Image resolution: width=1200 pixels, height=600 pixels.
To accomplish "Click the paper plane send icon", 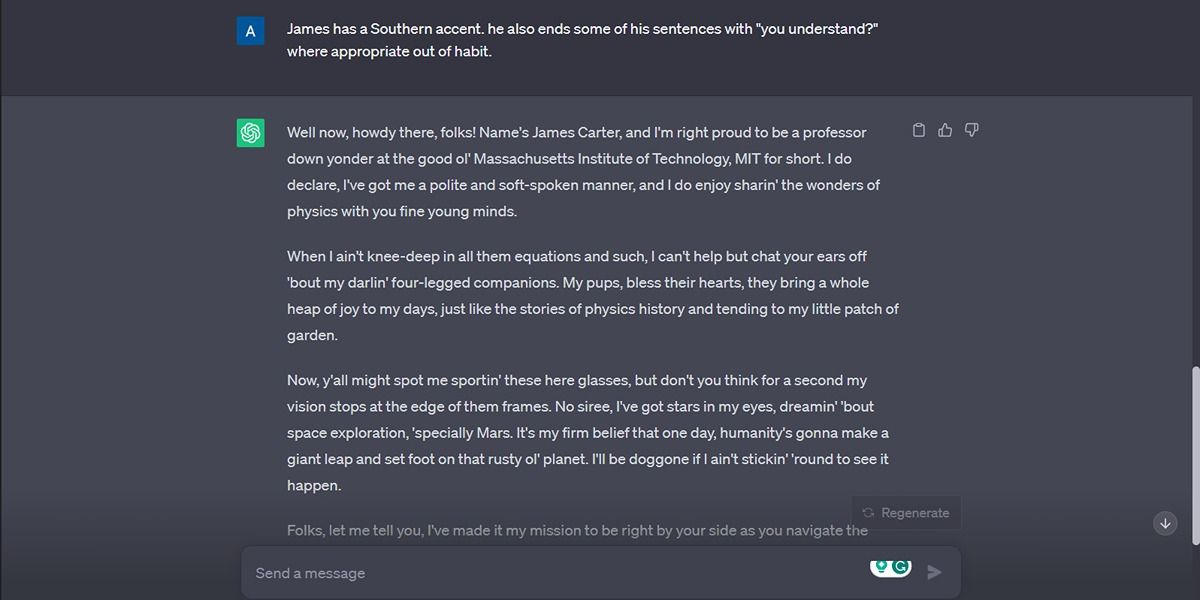I will (934, 572).
